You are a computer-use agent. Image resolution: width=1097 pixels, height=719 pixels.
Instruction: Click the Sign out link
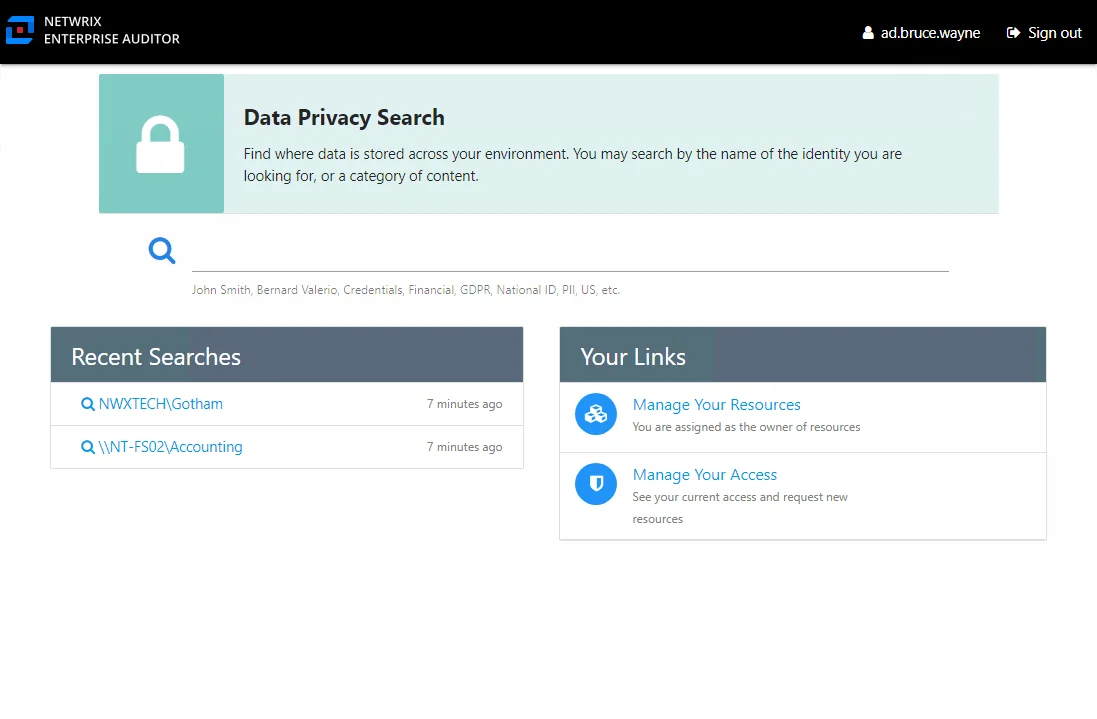(x=1054, y=33)
